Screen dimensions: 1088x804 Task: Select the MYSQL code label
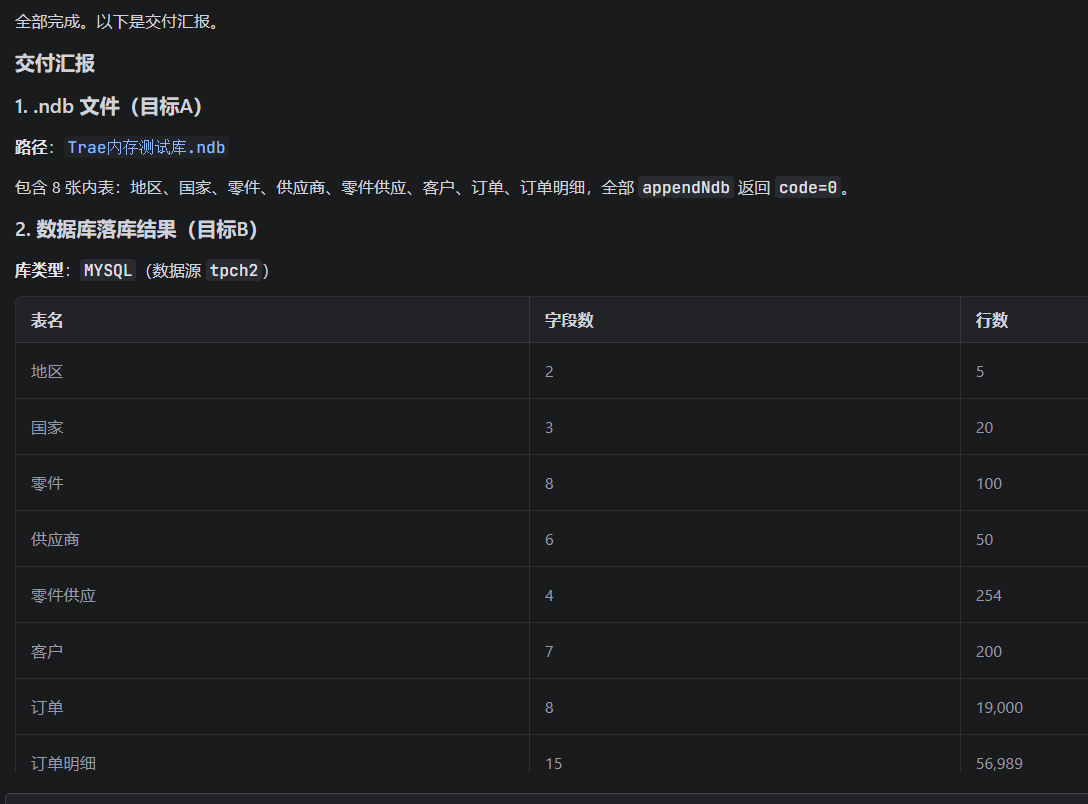[x=108, y=270]
